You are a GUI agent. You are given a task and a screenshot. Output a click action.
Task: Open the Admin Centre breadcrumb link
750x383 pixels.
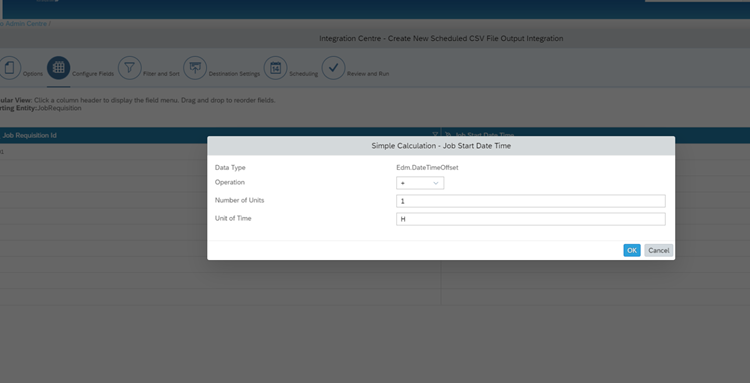tap(24, 23)
